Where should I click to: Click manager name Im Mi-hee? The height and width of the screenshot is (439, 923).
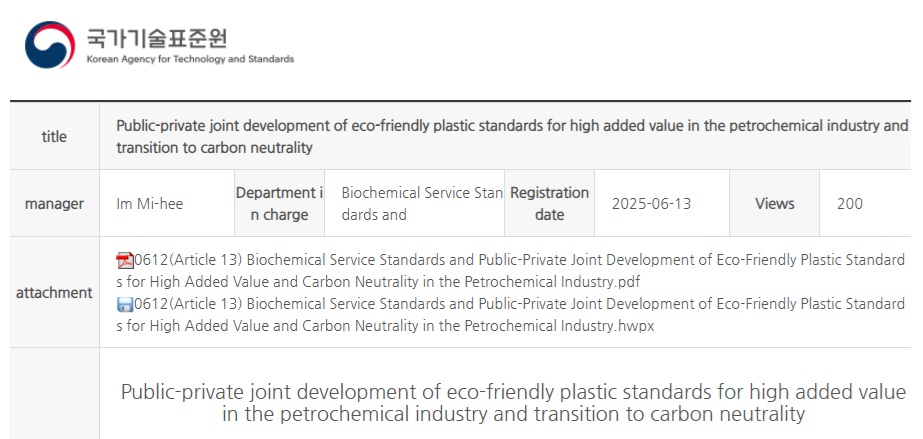point(150,204)
